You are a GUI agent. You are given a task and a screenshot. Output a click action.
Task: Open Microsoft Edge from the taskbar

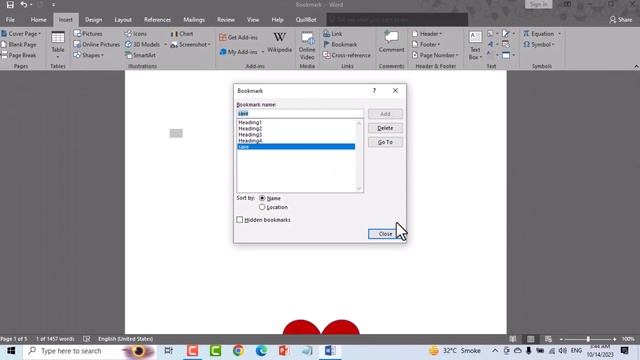pos(261,351)
